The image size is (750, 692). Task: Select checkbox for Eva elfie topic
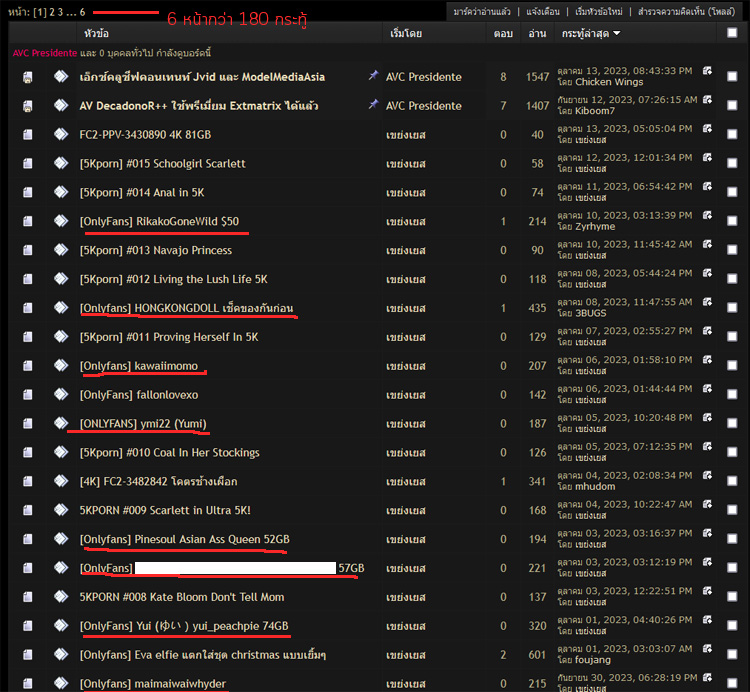[732, 654]
